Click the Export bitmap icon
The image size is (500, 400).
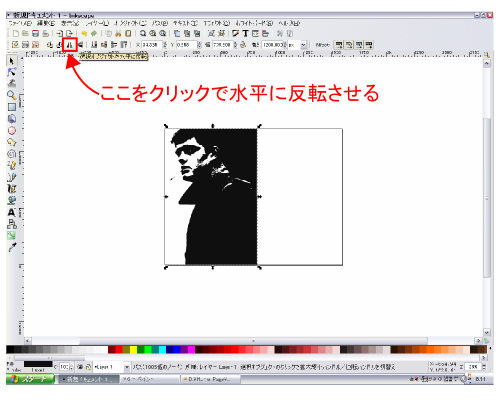click(x=69, y=33)
